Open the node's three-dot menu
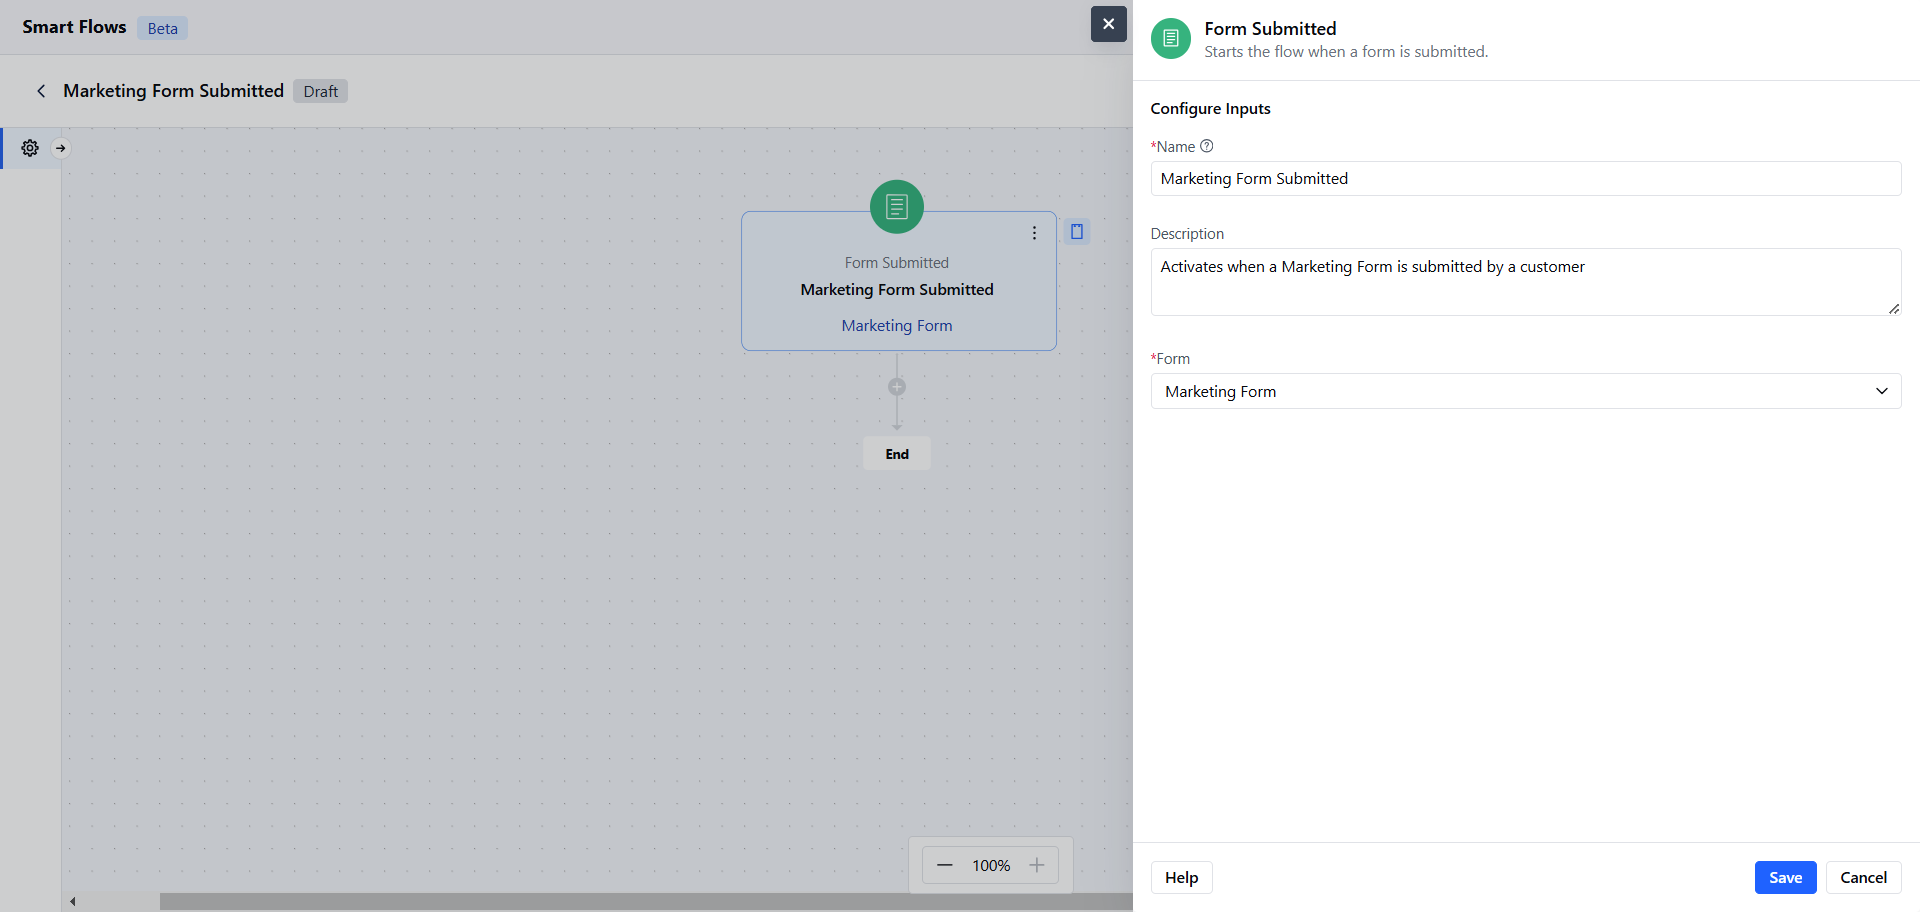The image size is (1920, 912). click(1034, 233)
